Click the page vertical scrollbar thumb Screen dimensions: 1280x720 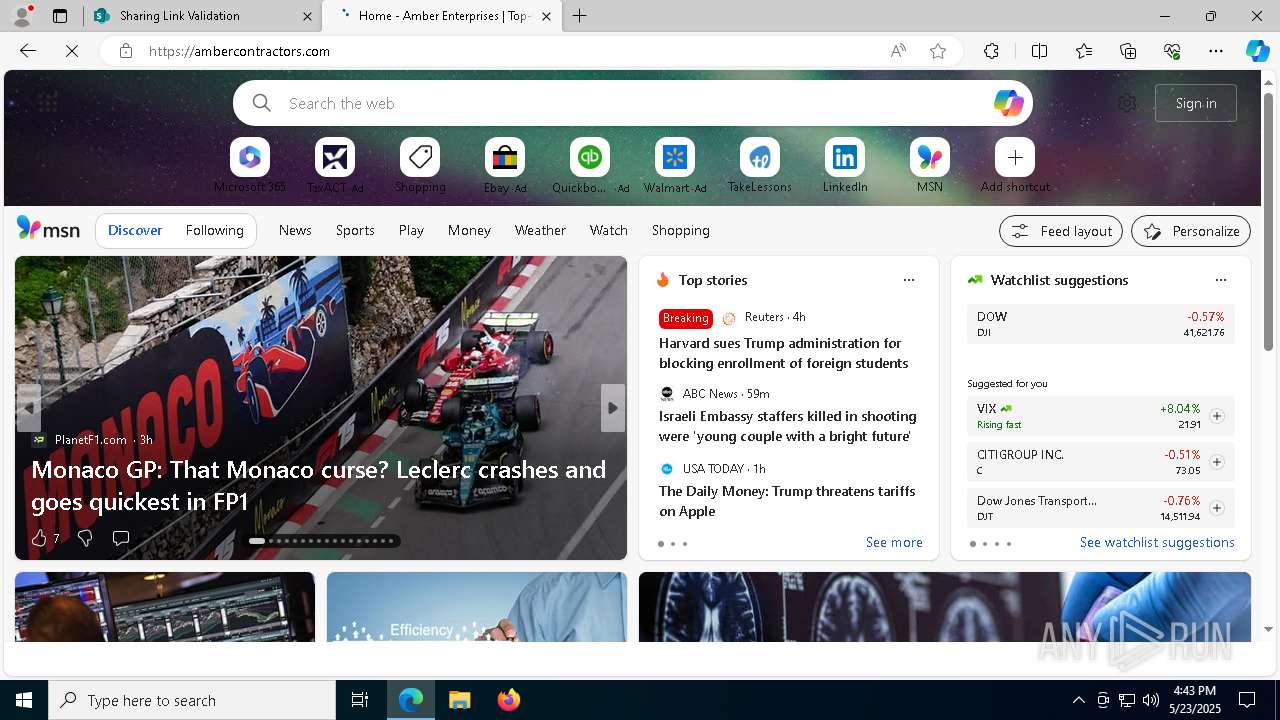(1269, 220)
